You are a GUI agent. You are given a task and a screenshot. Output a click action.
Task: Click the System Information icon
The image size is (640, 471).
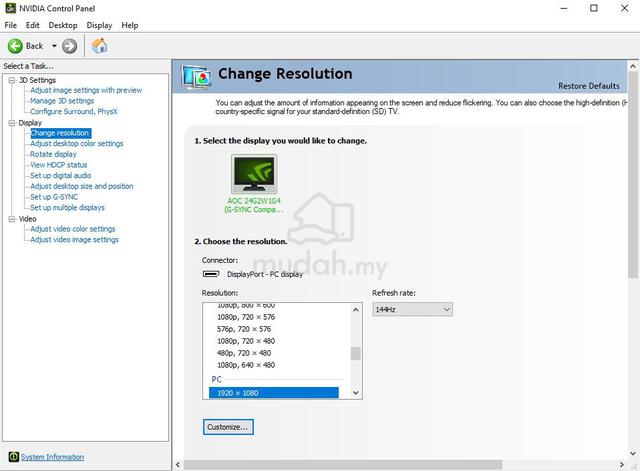point(13,457)
